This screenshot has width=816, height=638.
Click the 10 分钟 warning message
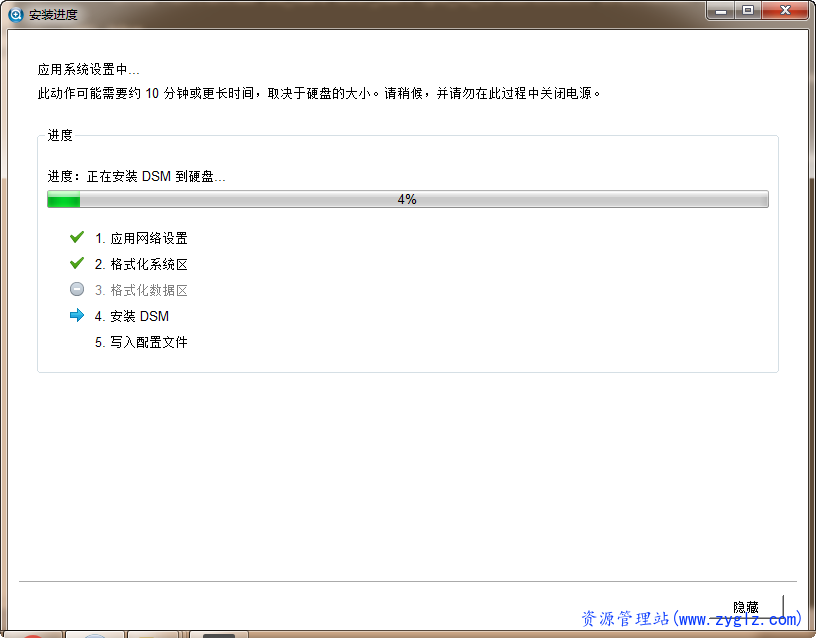coord(319,93)
